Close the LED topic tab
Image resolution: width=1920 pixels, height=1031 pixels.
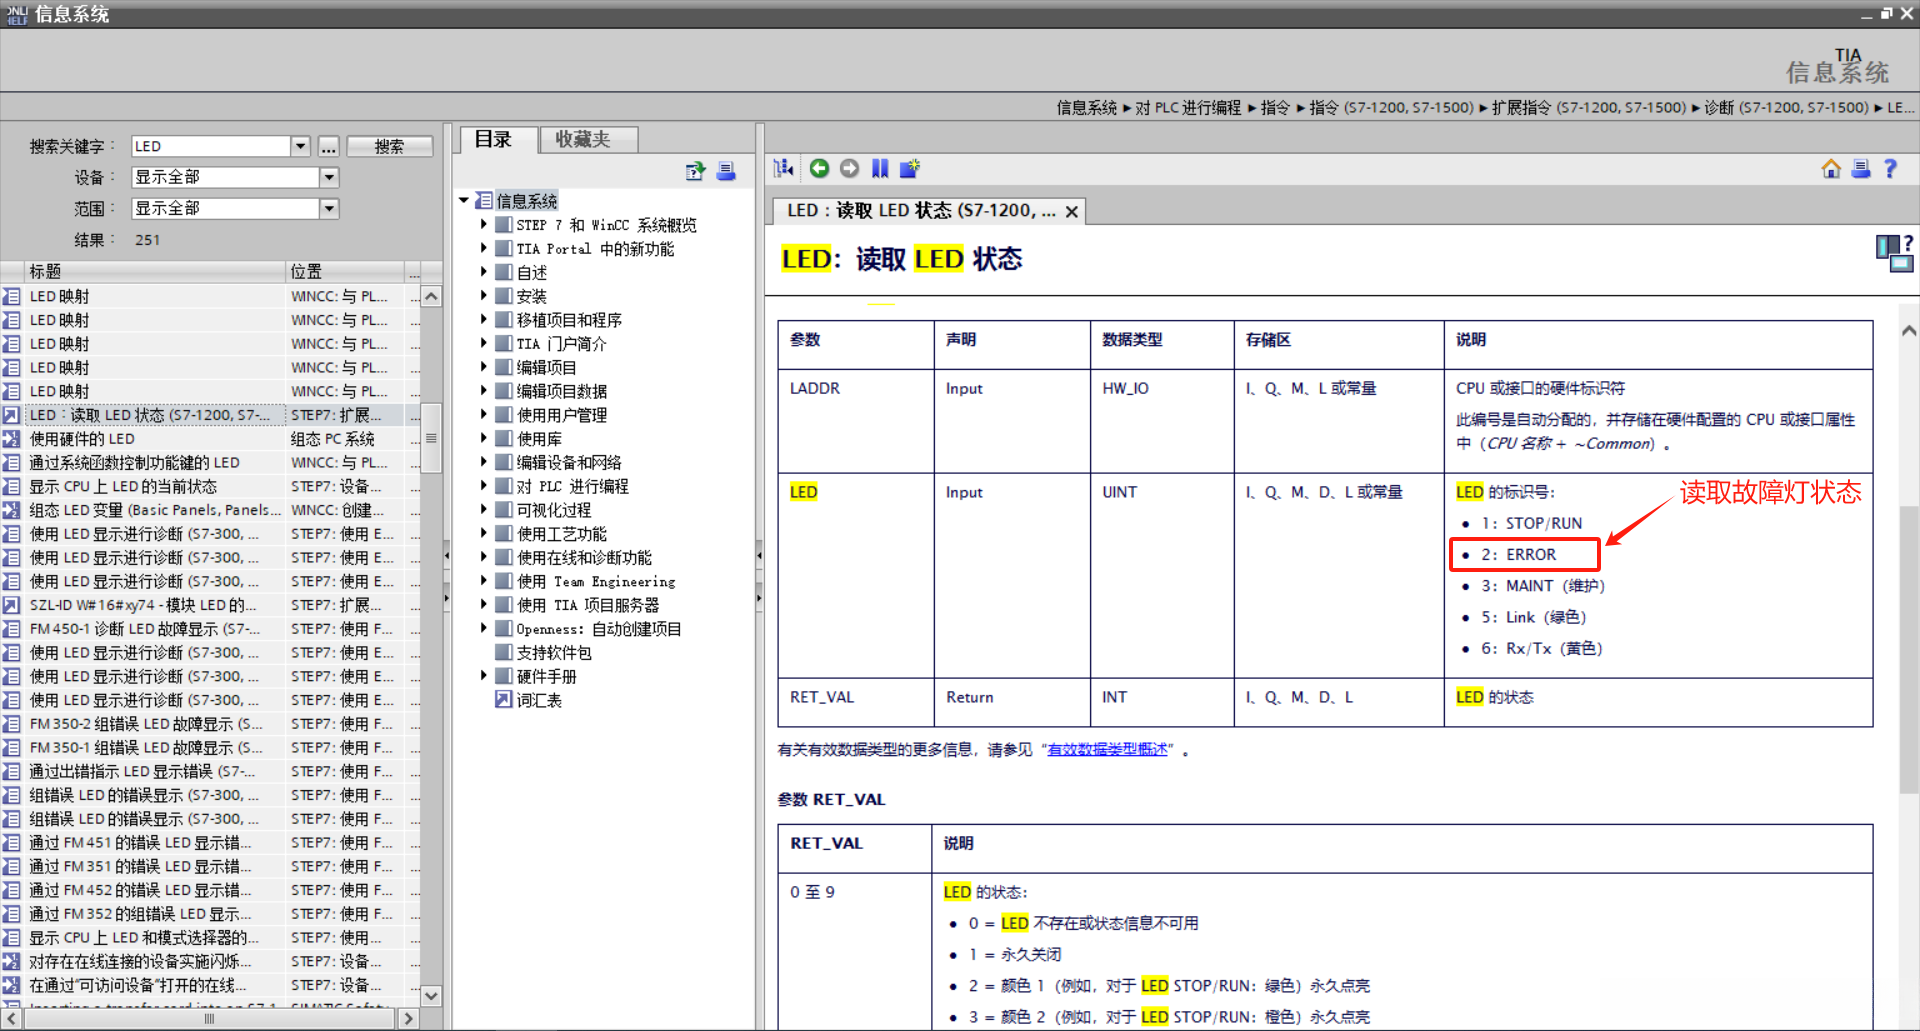point(1072,212)
